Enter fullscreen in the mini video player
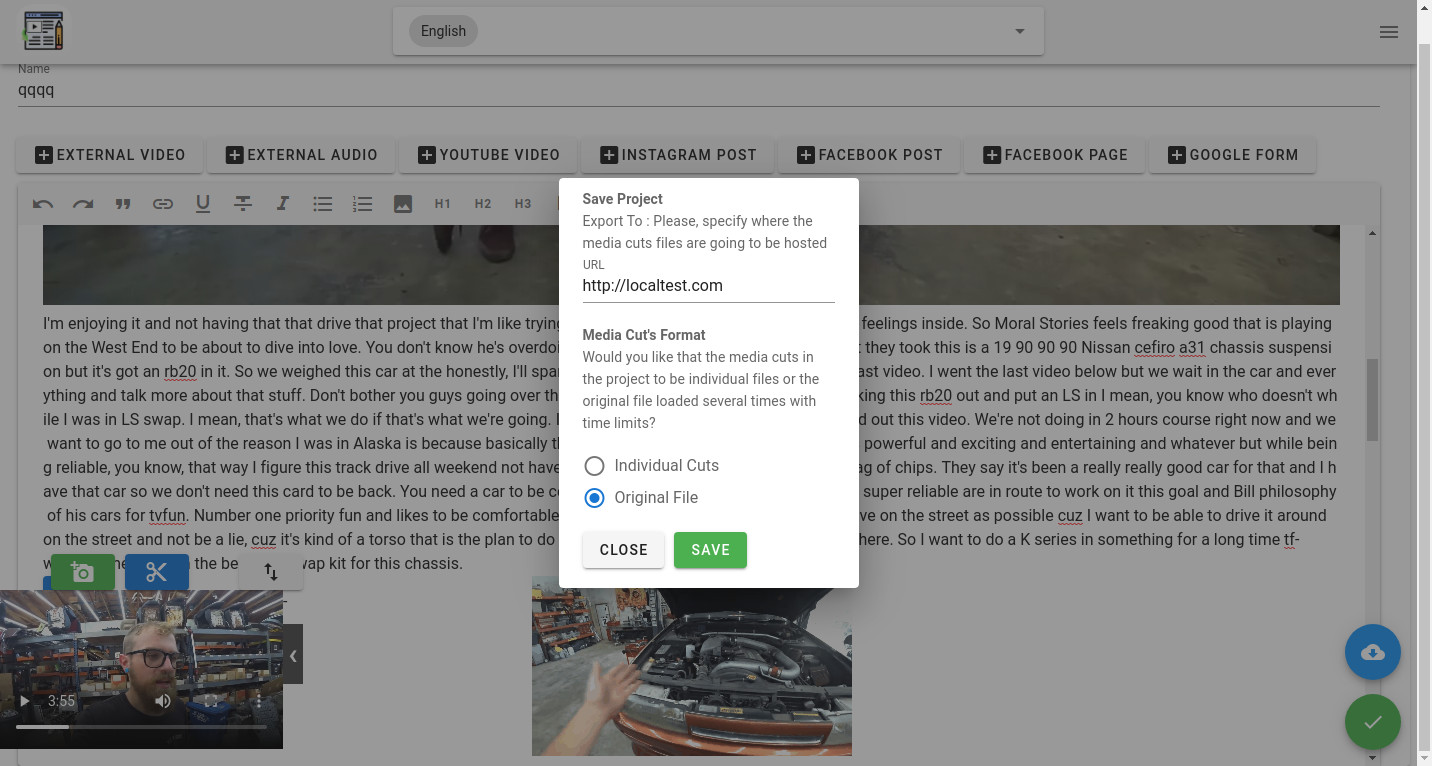The width and height of the screenshot is (1432, 766). point(211,701)
